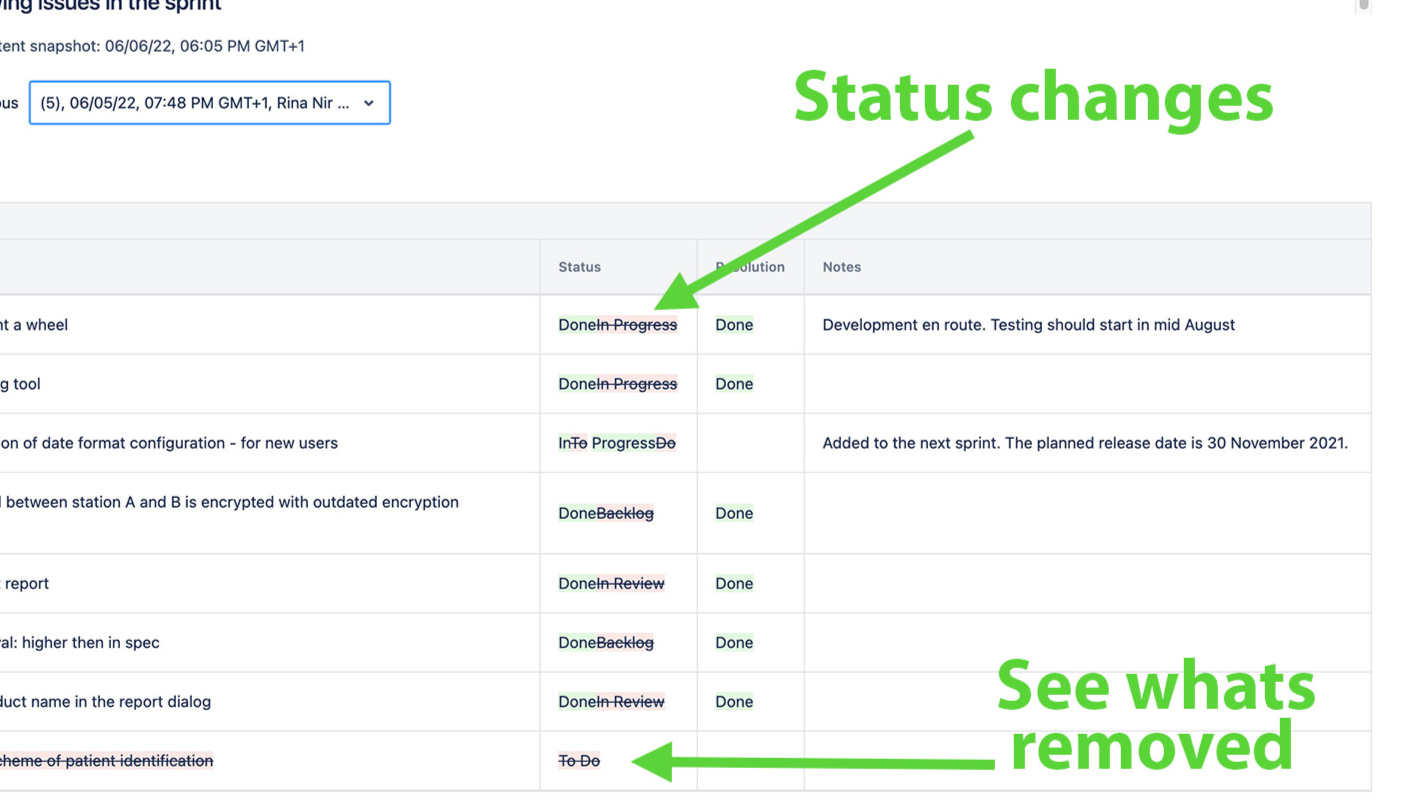Open the product name in report dialog issue
The width and height of the screenshot is (1425, 811).
tap(106, 701)
